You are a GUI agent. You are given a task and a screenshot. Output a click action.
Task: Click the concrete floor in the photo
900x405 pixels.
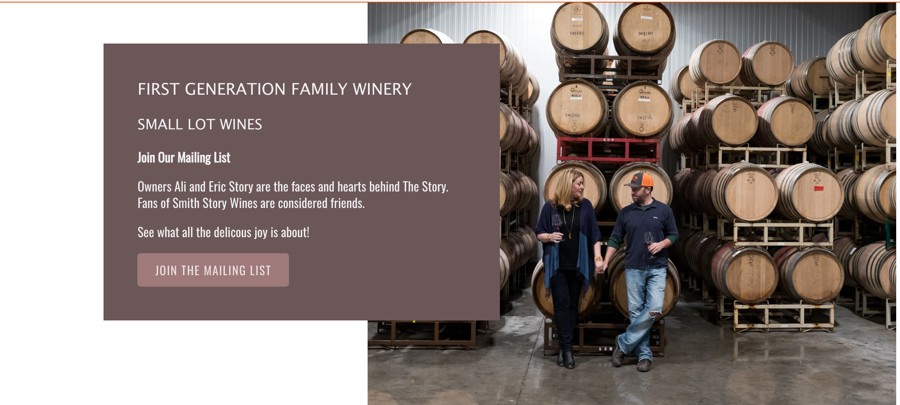coord(760,370)
